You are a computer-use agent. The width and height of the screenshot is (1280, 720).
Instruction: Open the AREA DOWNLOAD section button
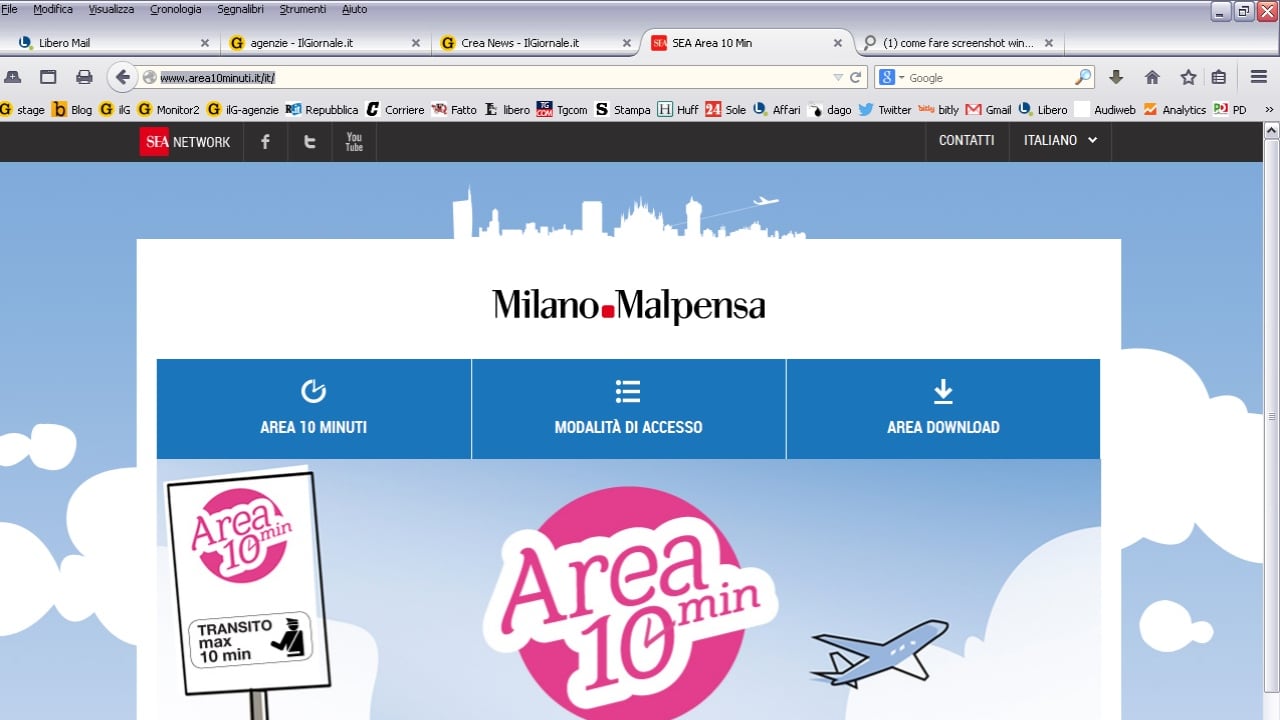[x=943, y=409]
